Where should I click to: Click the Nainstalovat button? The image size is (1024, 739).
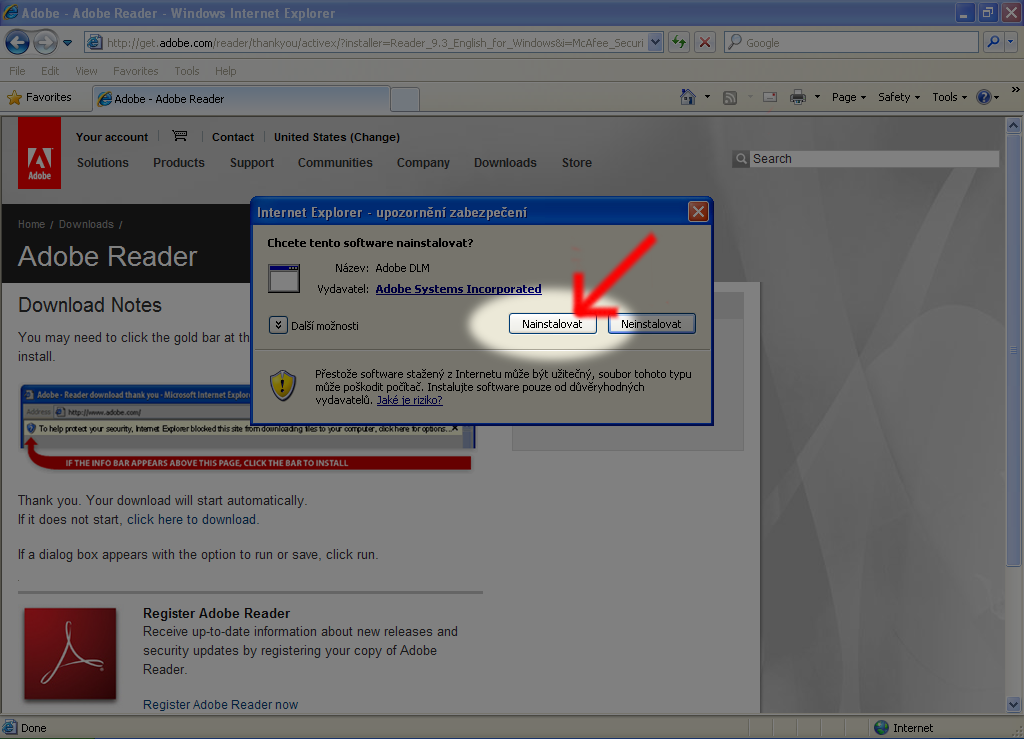(552, 324)
